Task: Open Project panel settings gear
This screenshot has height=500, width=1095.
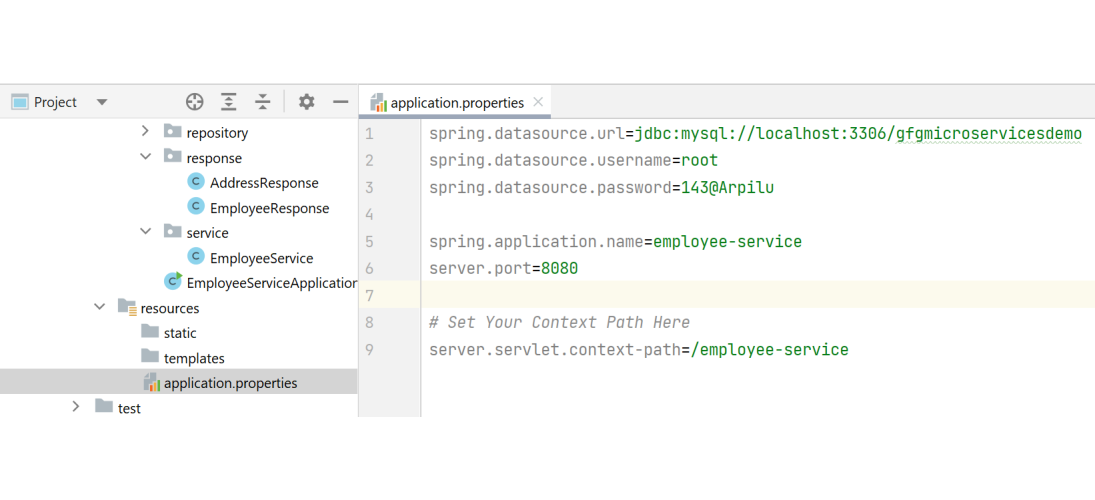Action: pyautogui.click(x=307, y=102)
